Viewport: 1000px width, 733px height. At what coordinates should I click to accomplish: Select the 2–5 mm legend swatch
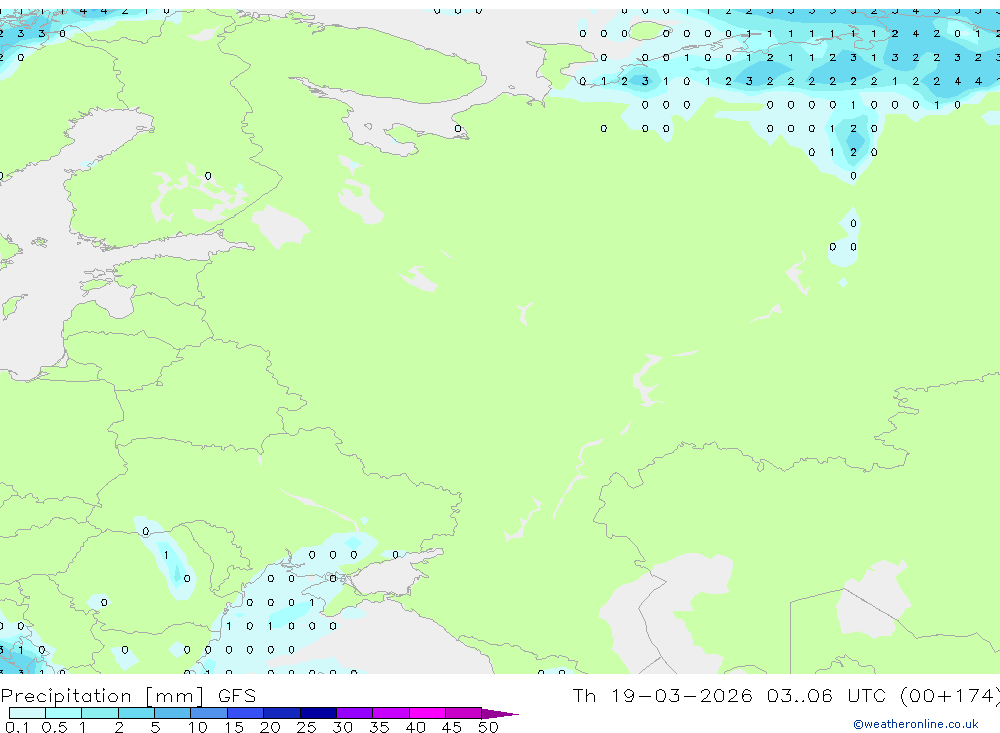[x=136, y=713]
